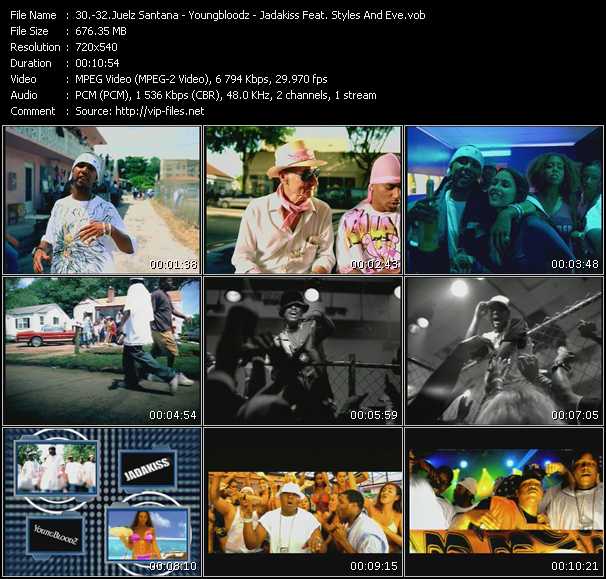The height and width of the screenshot is (579, 606).
Task: Open the thumbnail frame at 00:02:43
Action: 303,200
